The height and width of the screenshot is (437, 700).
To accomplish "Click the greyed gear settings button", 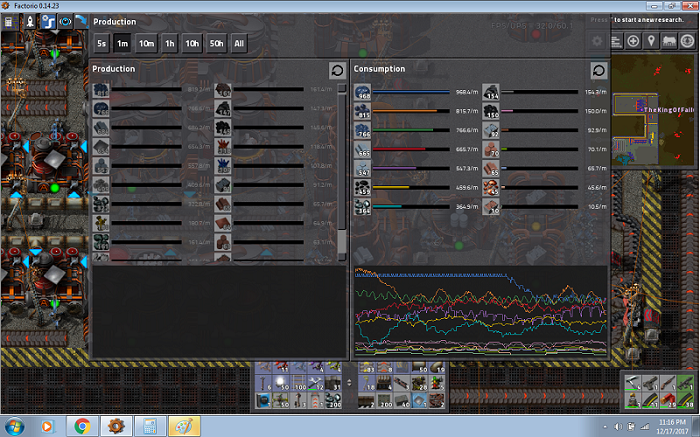I will tap(597, 41).
